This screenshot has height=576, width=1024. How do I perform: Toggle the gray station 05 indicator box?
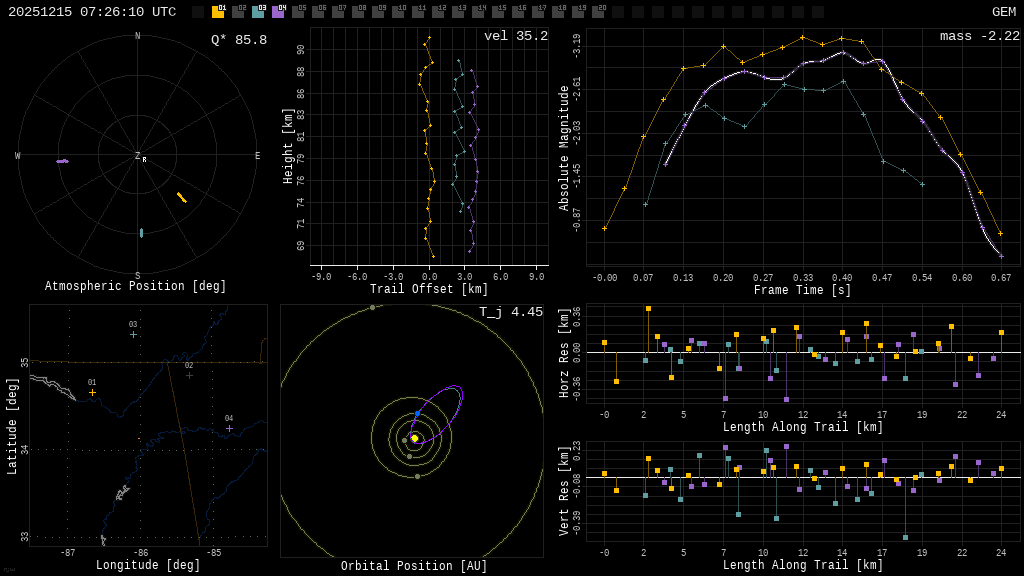[298, 12]
